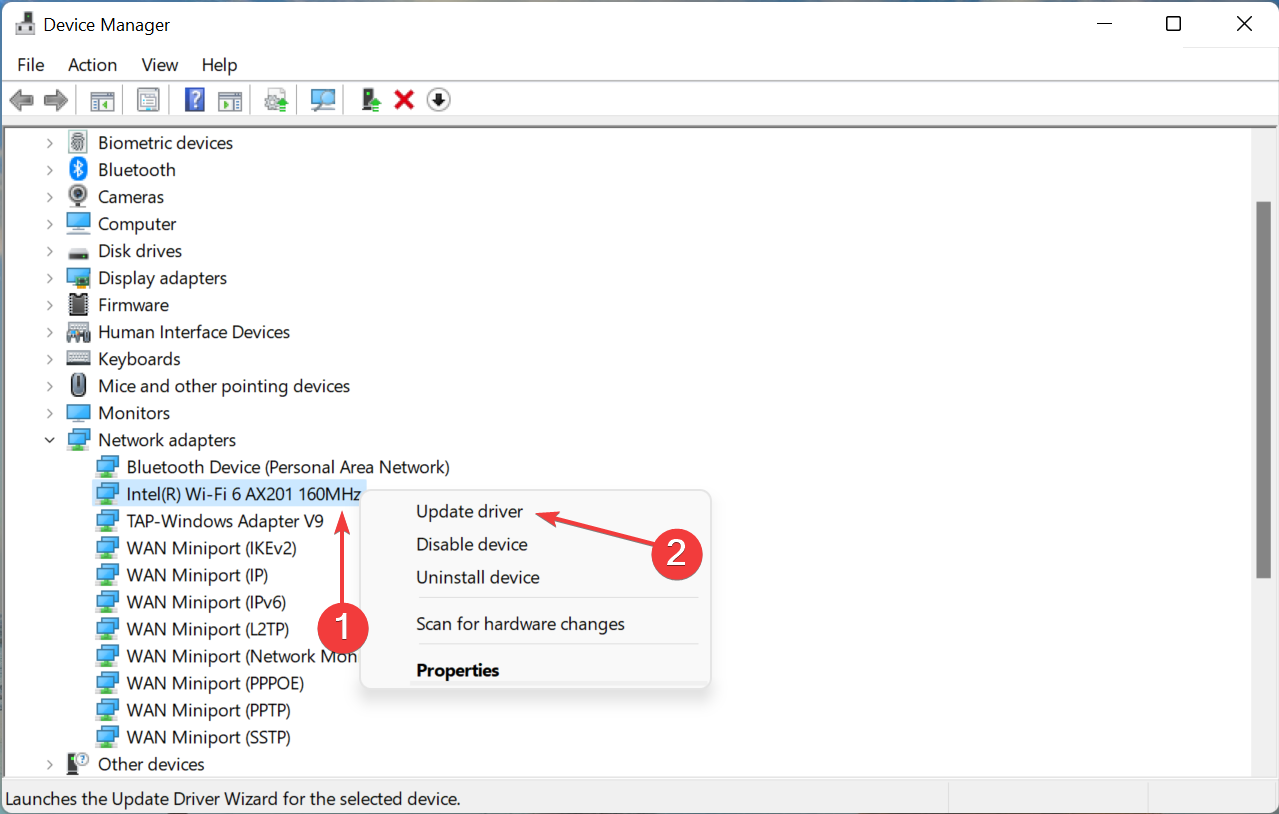The height and width of the screenshot is (814, 1279).
Task: Select WAN Miniport (L2TP)
Action: [207, 629]
